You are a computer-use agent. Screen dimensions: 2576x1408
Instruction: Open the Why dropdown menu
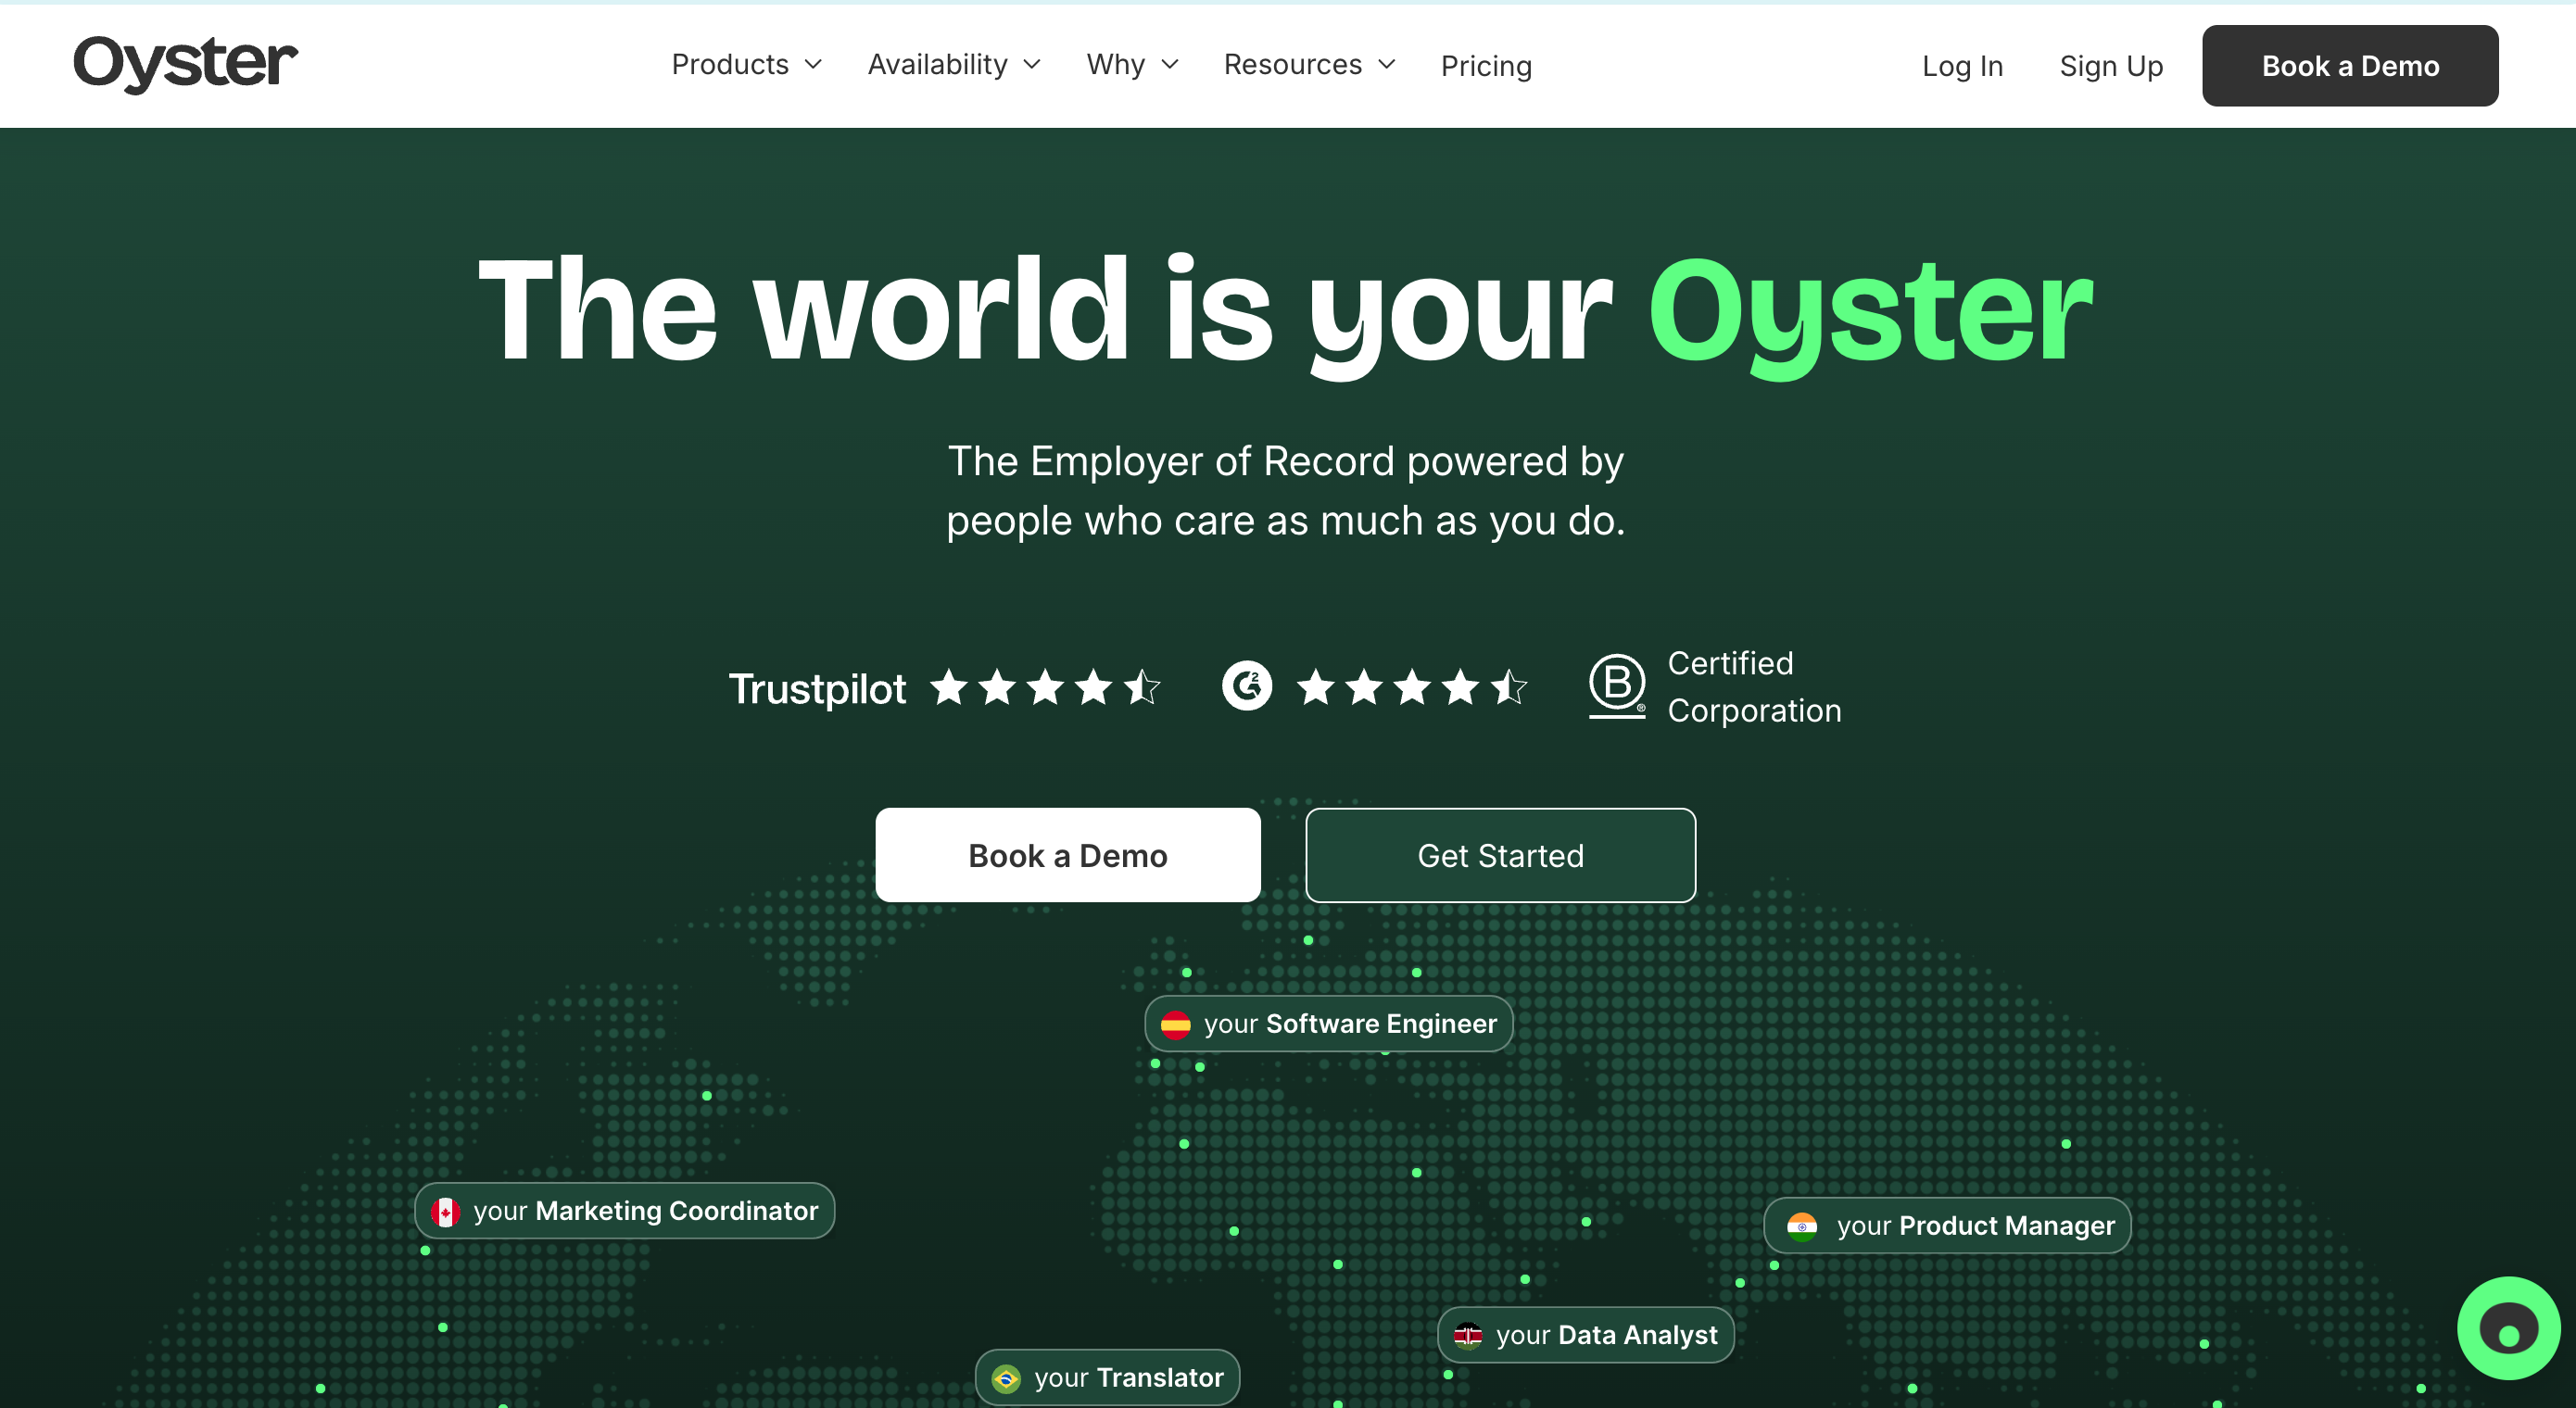point(1133,65)
